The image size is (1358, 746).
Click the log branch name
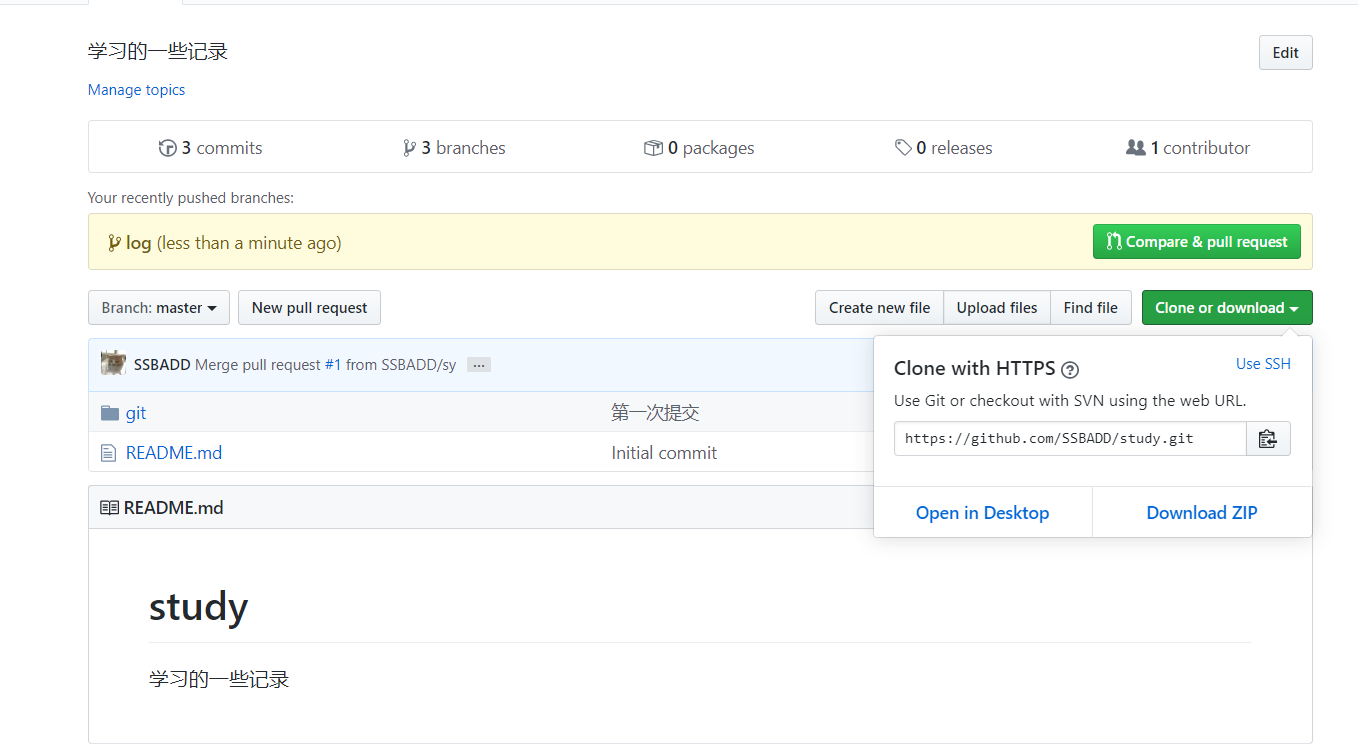tap(139, 243)
